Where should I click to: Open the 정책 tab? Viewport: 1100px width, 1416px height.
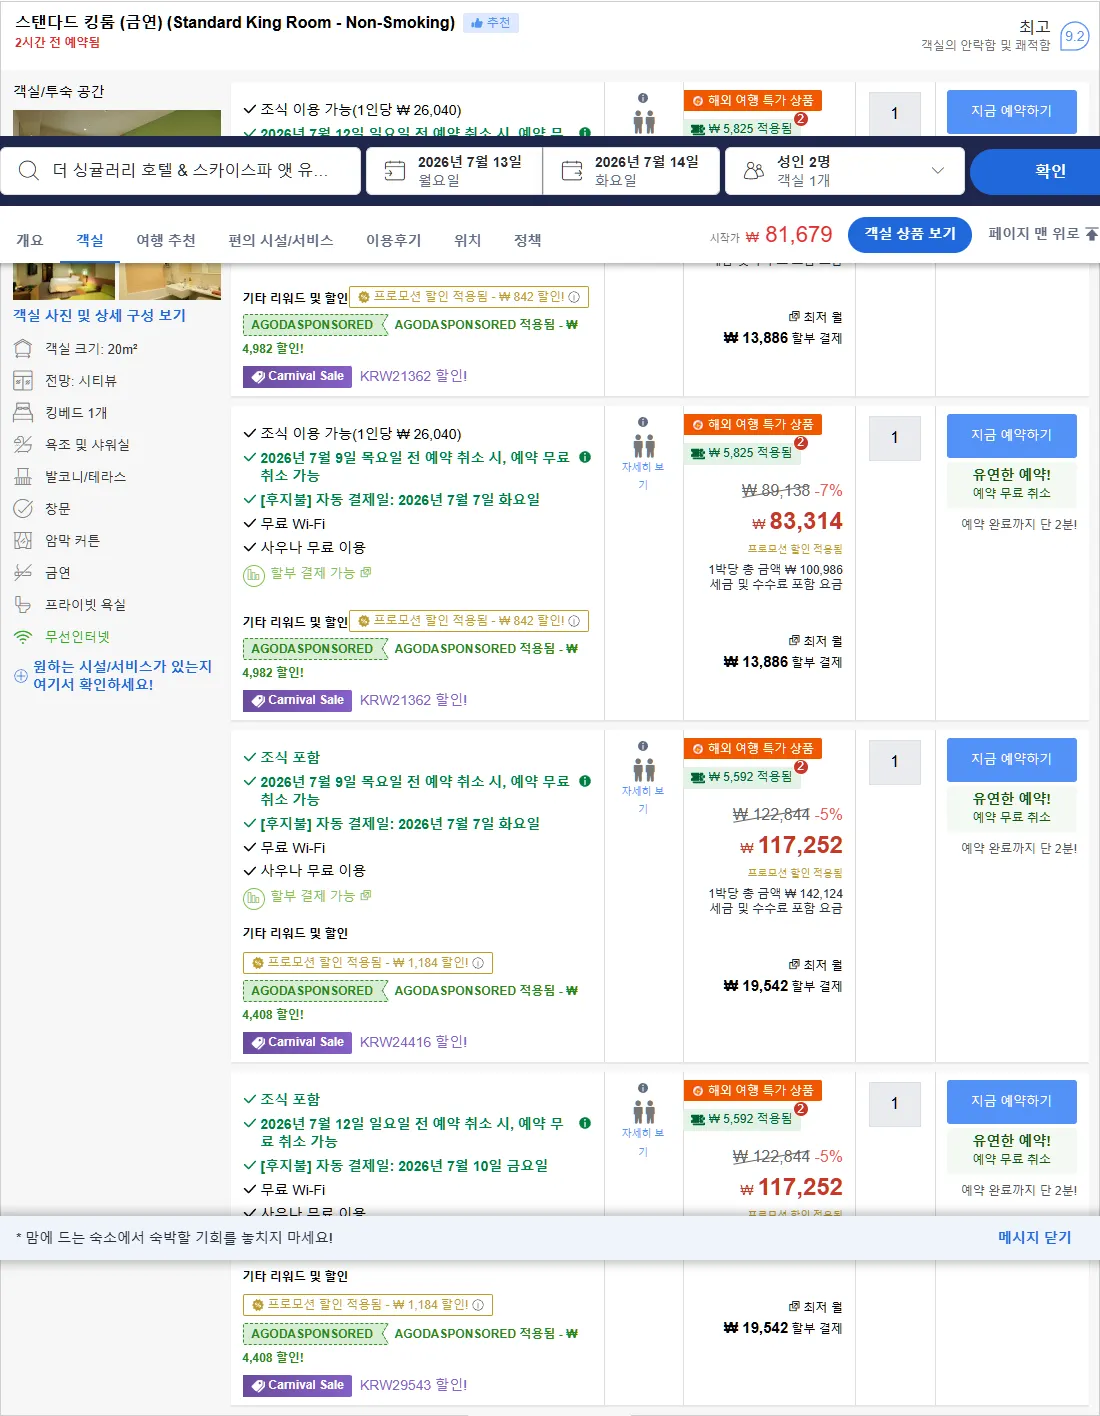[528, 240]
